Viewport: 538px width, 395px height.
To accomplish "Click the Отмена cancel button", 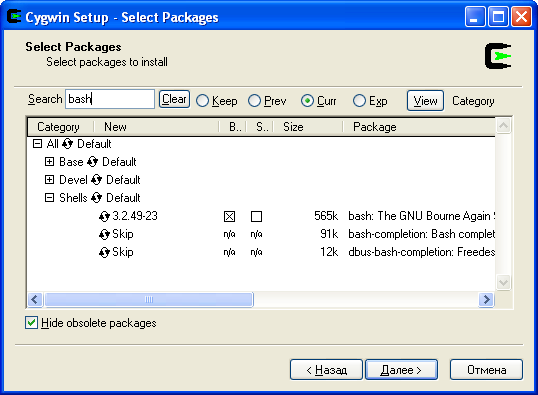I will pos(487,370).
